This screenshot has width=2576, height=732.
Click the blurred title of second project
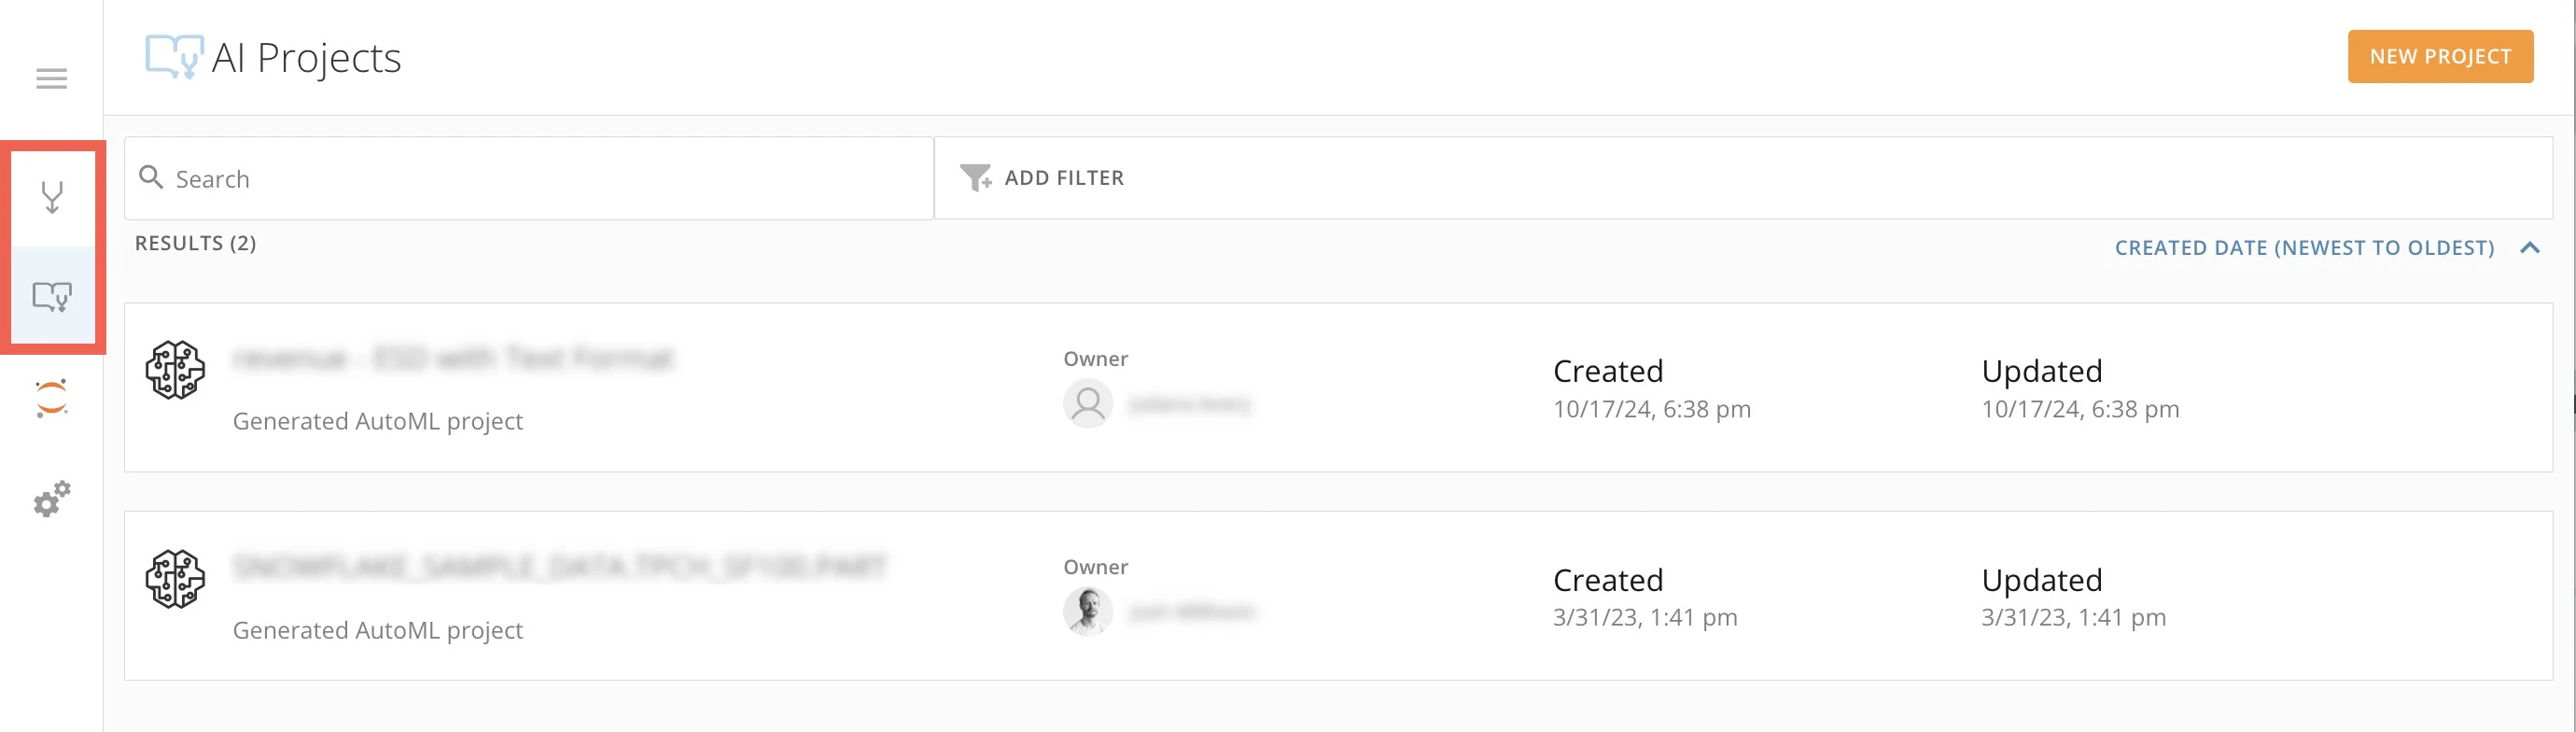[560, 567]
